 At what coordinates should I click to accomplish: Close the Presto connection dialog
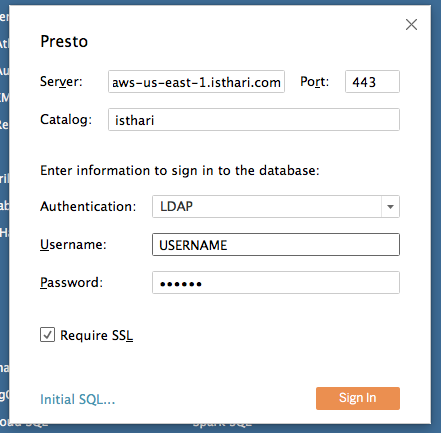click(411, 24)
